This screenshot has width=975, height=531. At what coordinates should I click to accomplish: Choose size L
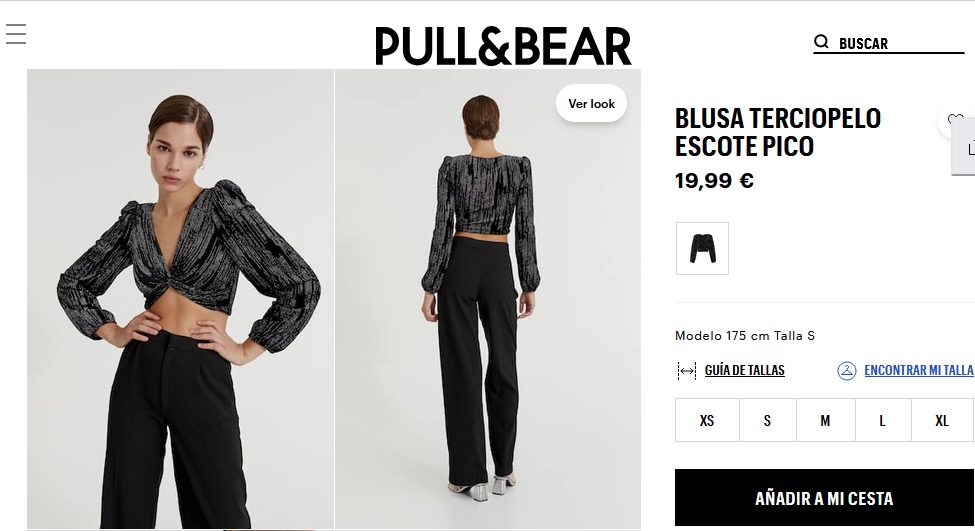882,421
